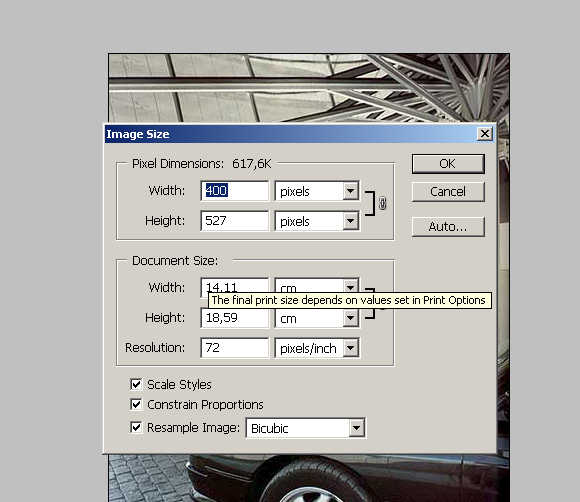
Task: Click the OK button
Action: click(x=448, y=164)
